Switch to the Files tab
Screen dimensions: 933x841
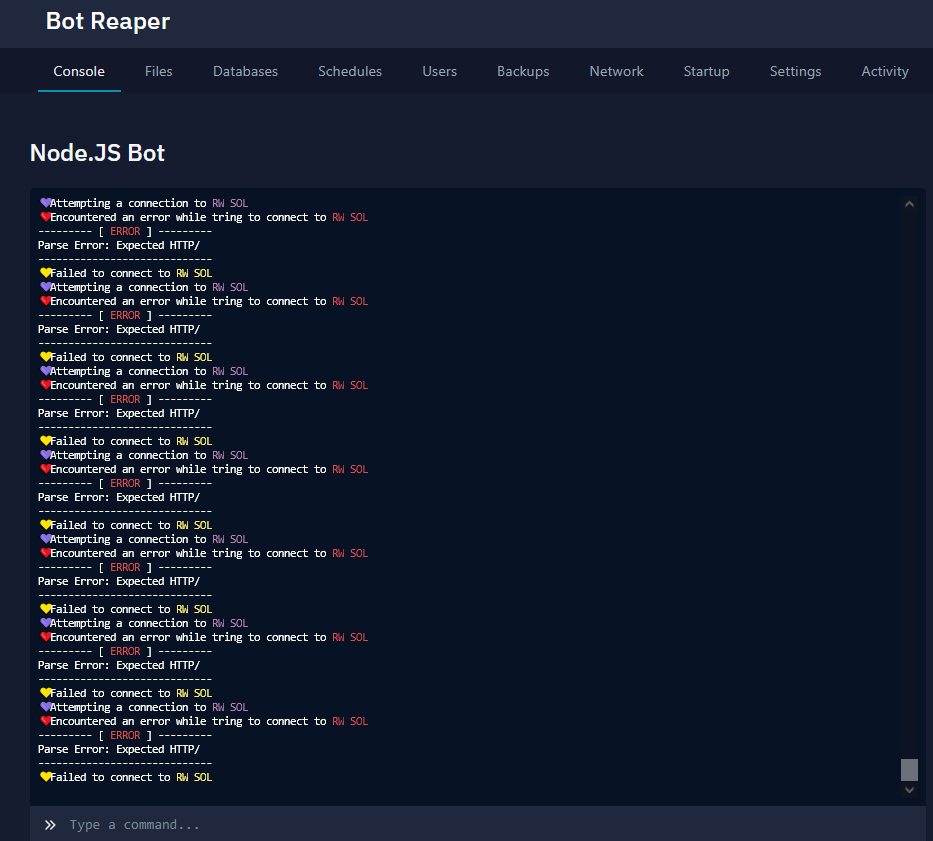(x=158, y=71)
